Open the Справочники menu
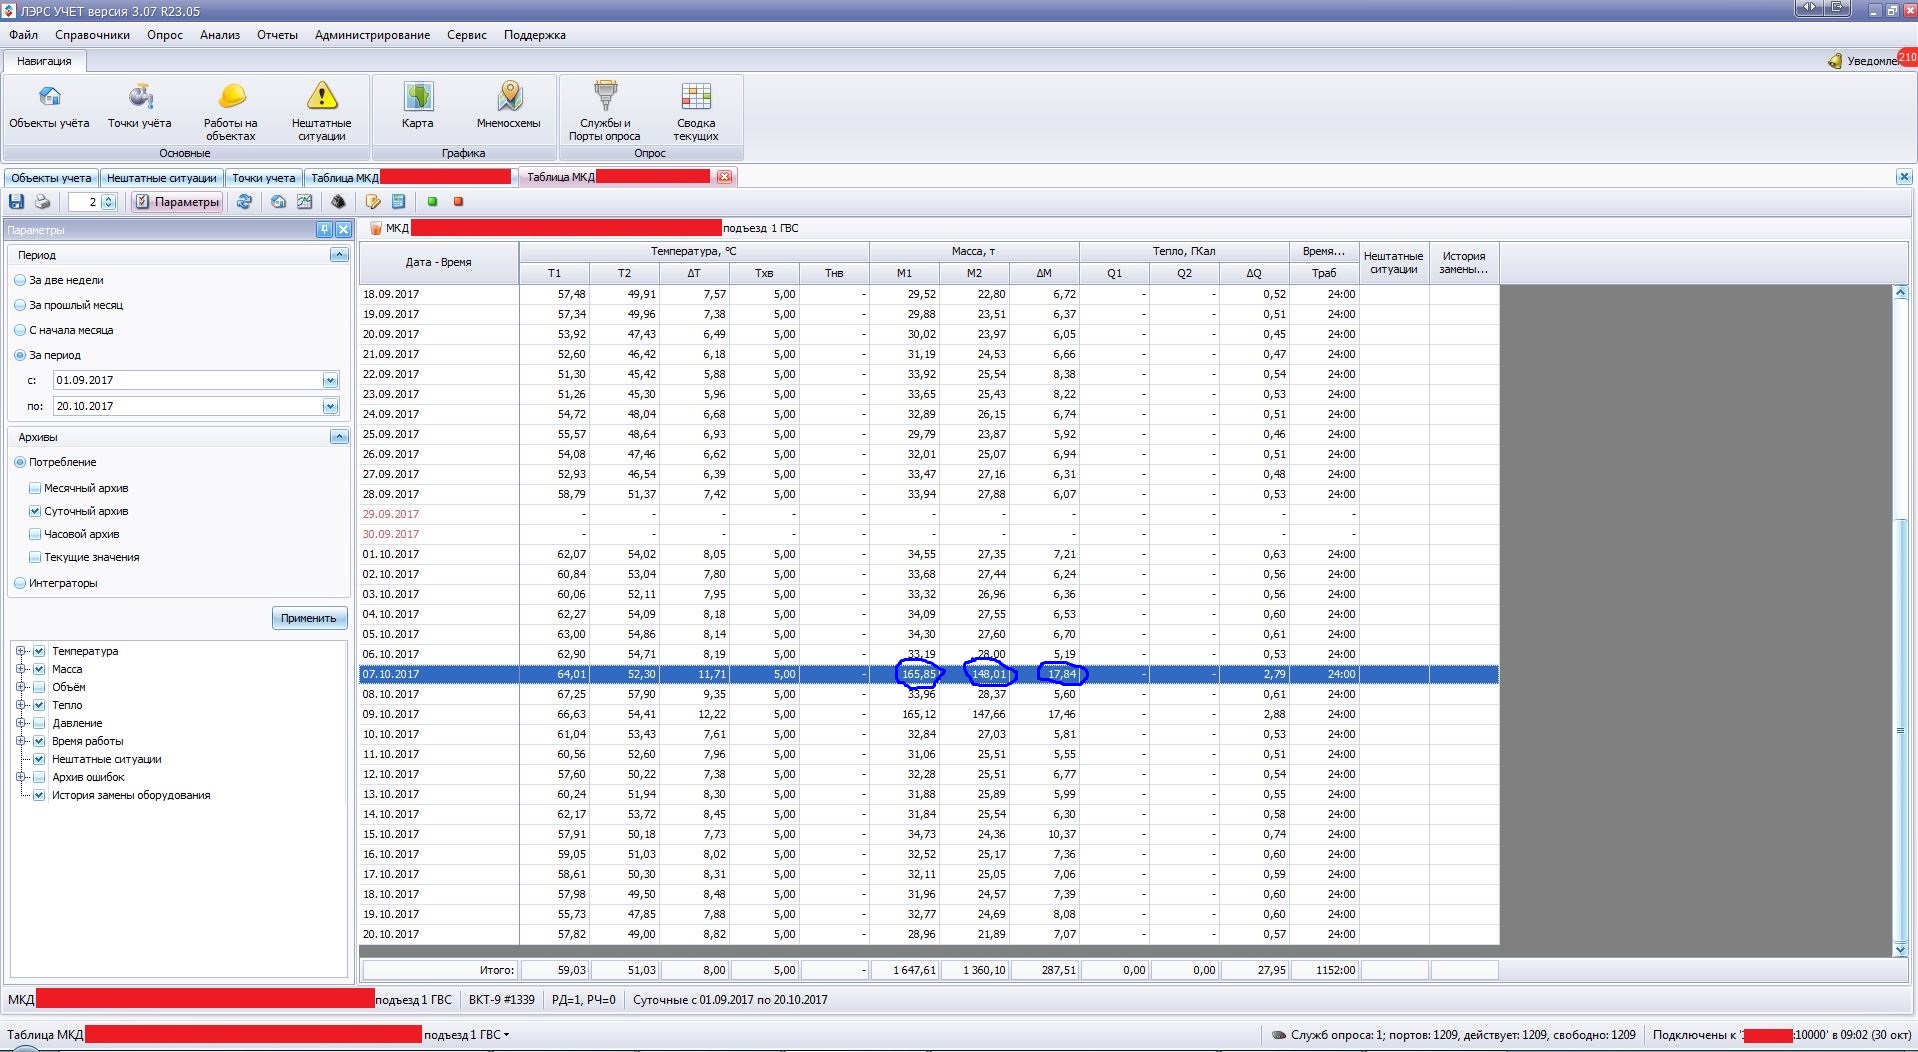 click(x=92, y=35)
